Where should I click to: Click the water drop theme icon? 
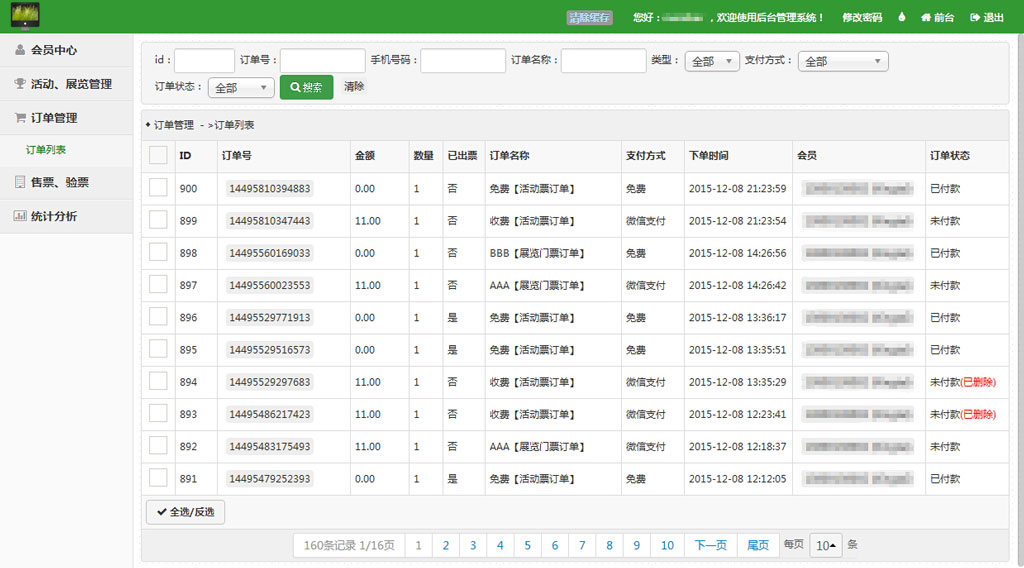coord(901,17)
